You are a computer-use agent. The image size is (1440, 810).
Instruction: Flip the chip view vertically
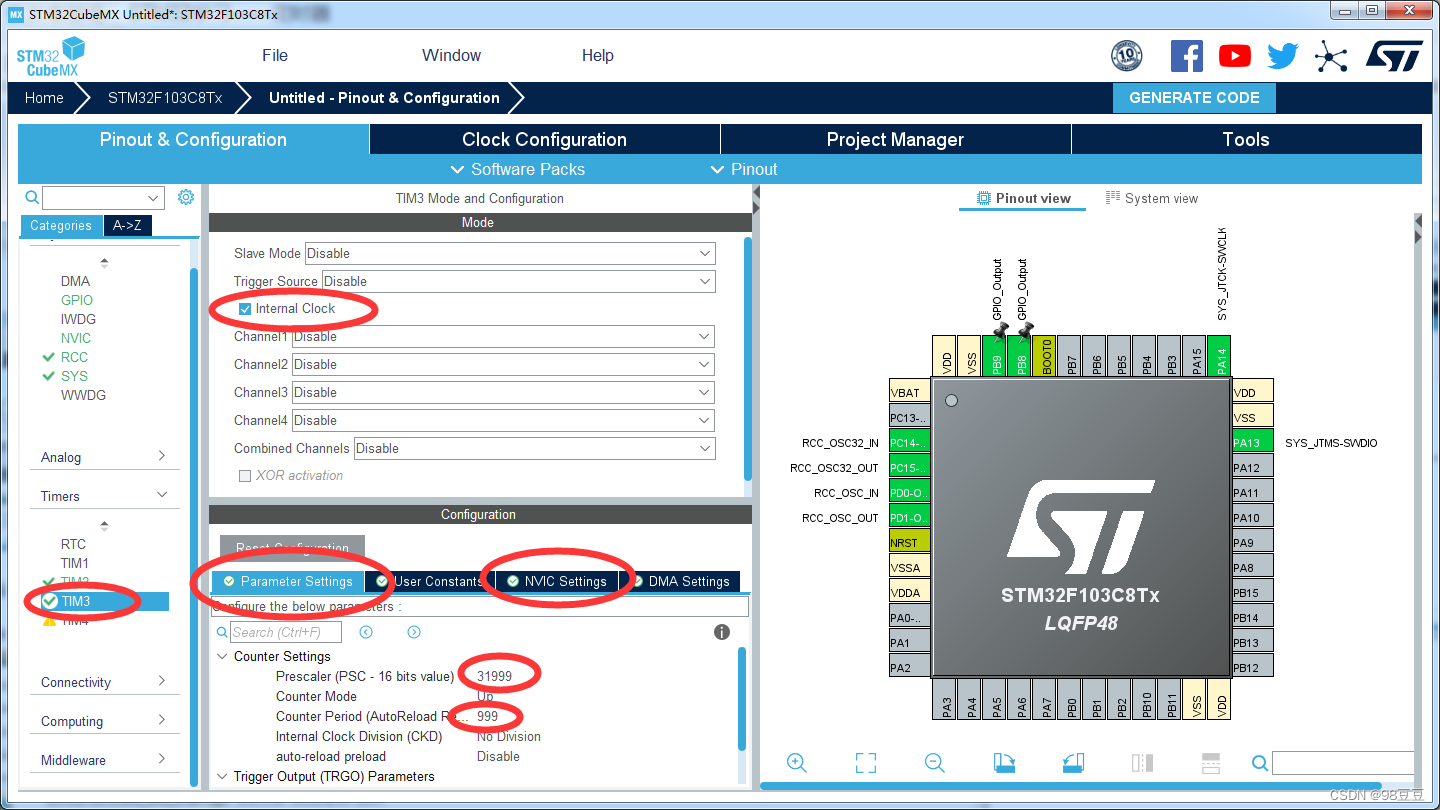click(1211, 763)
